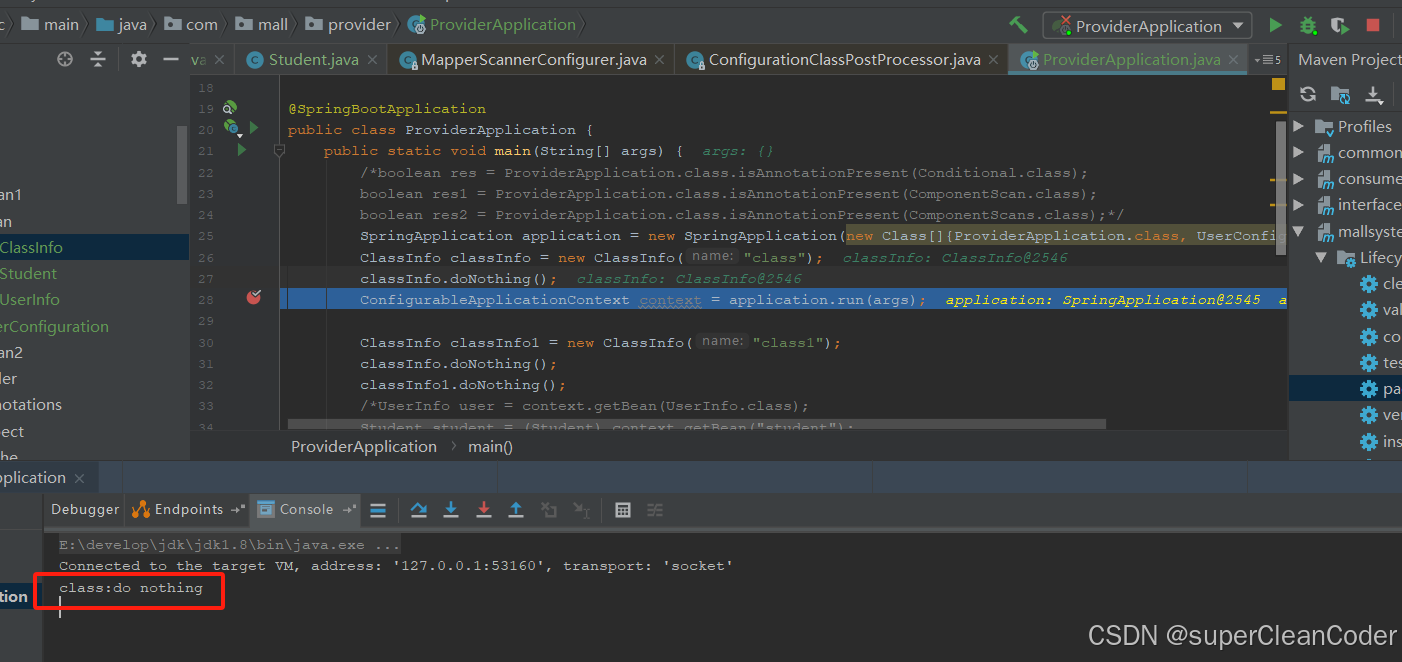Collapse the Lifecycle node in Maven panel
1402x662 pixels.
point(1320,257)
